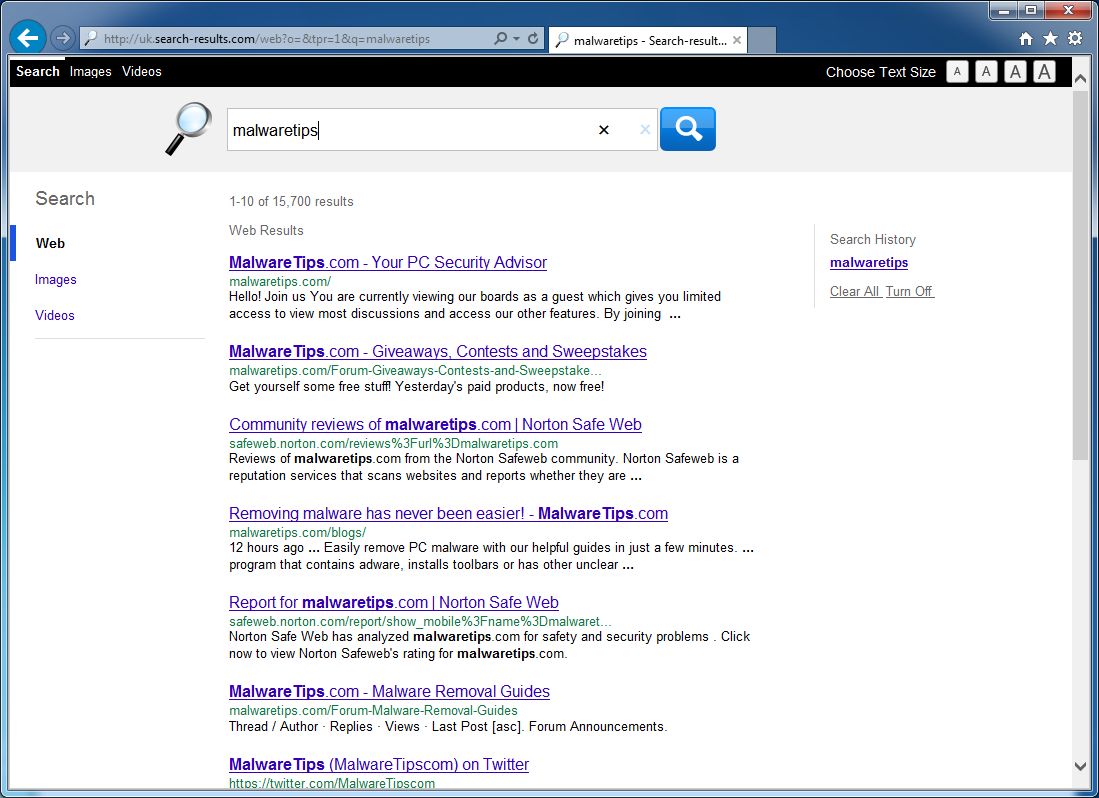Select Images in the top black bar
The height and width of the screenshot is (798, 1099).
click(90, 71)
